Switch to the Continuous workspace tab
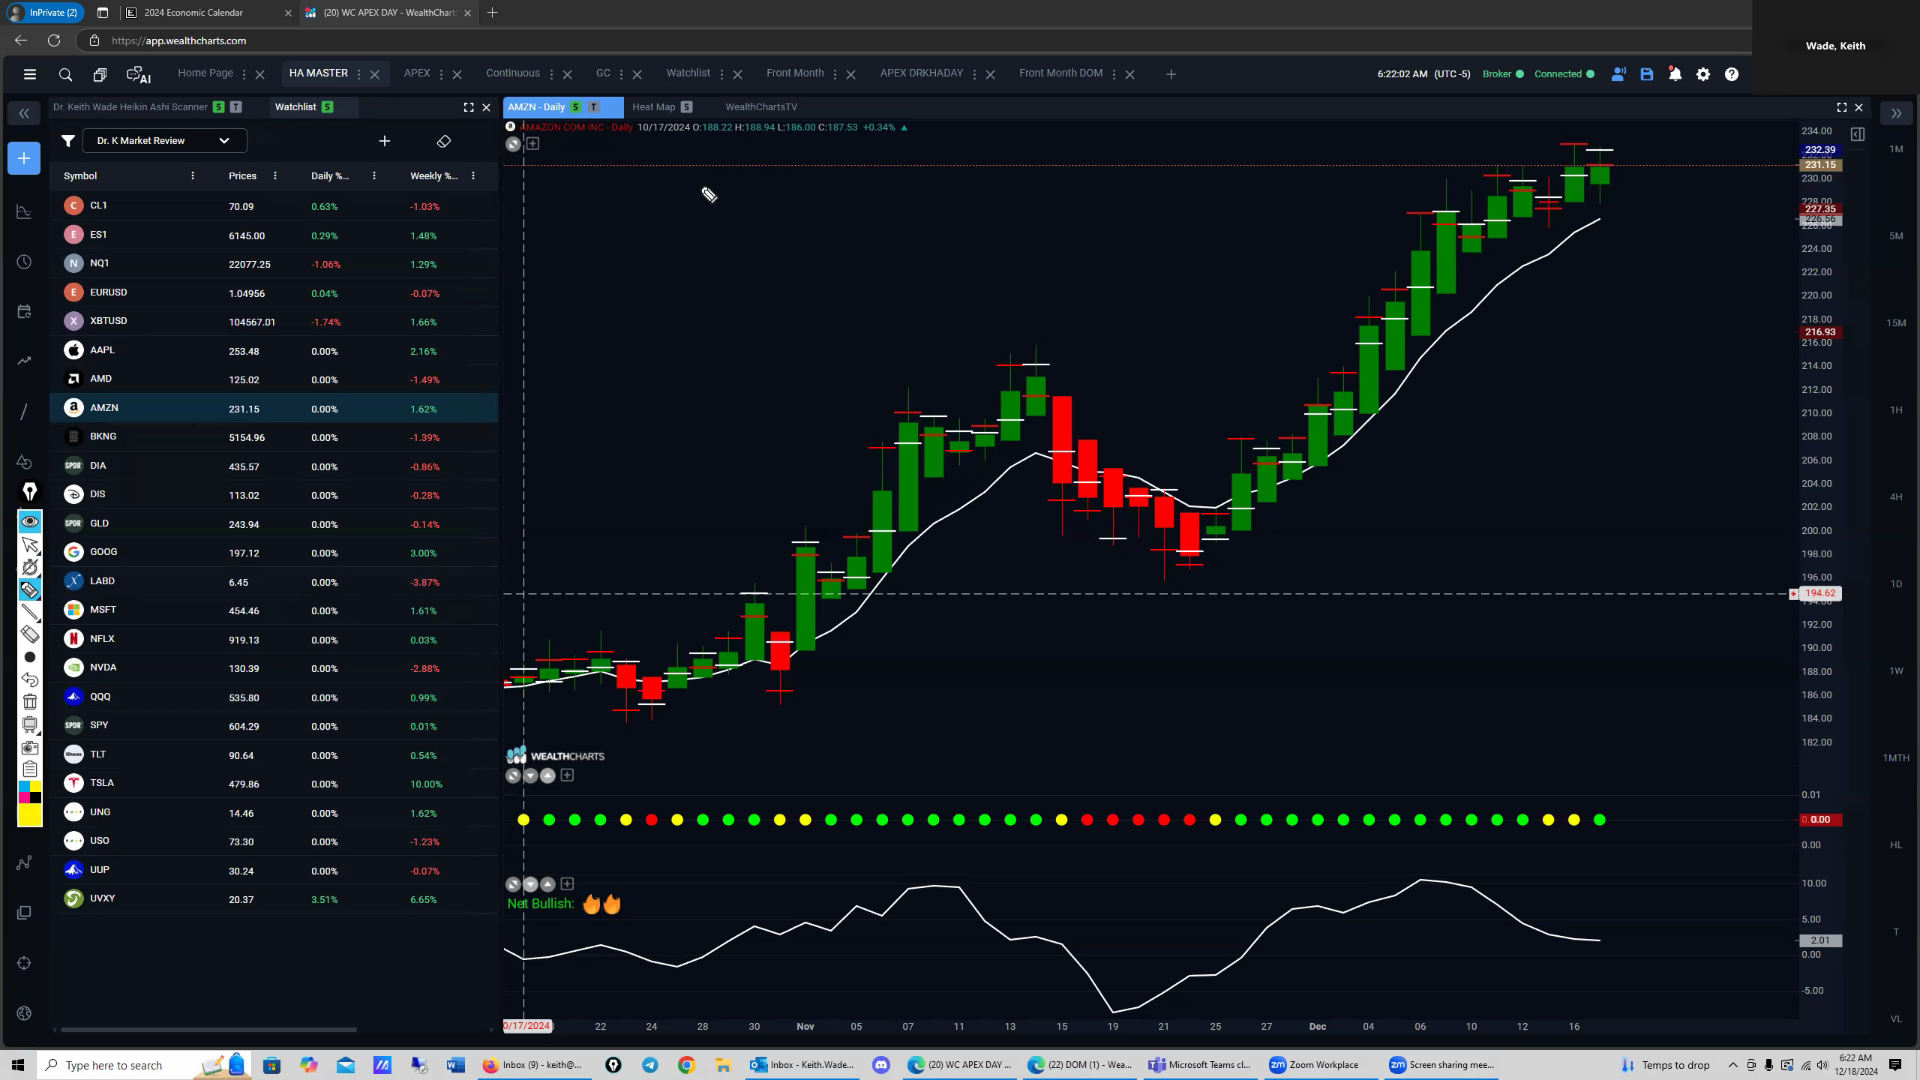The width and height of the screenshot is (1920, 1080). [x=512, y=73]
